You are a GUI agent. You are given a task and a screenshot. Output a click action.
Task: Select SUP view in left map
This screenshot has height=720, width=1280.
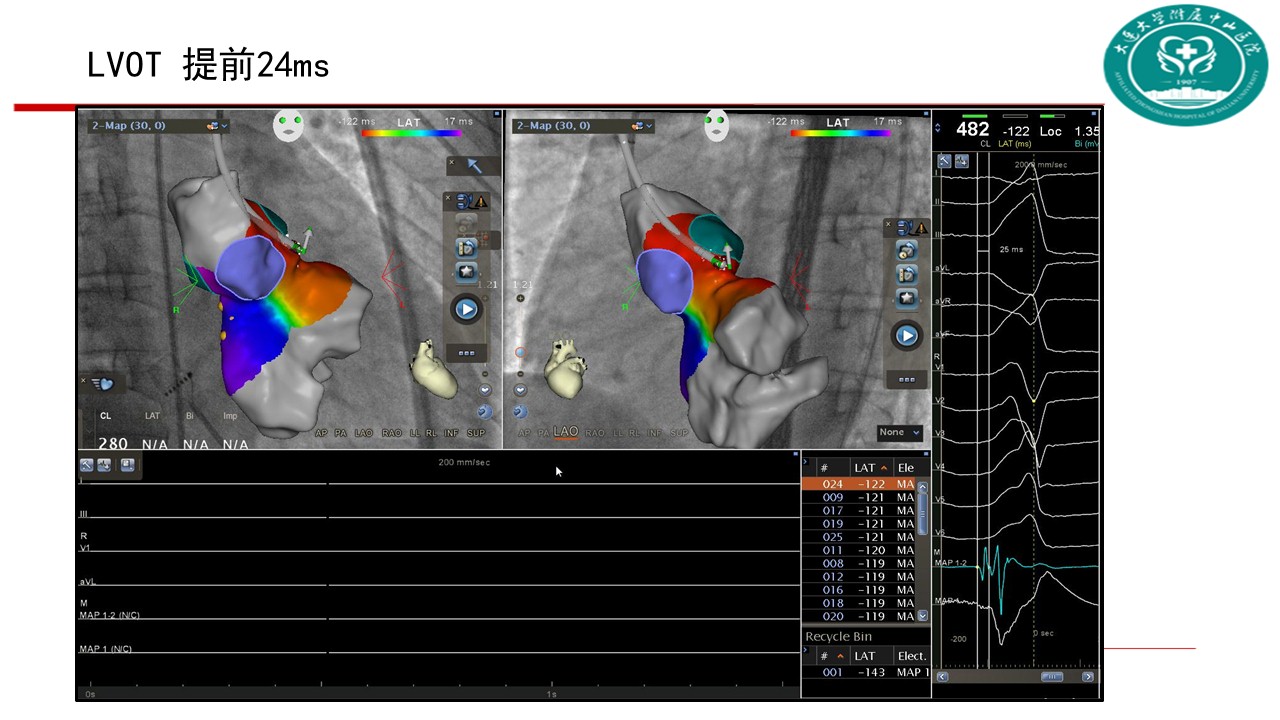click(x=477, y=433)
